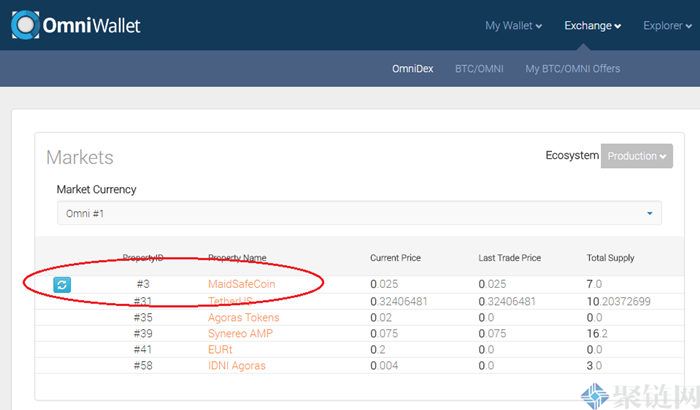Open the My Wallet dropdown menu
700x410 pixels.
click(x=513, y=25)
